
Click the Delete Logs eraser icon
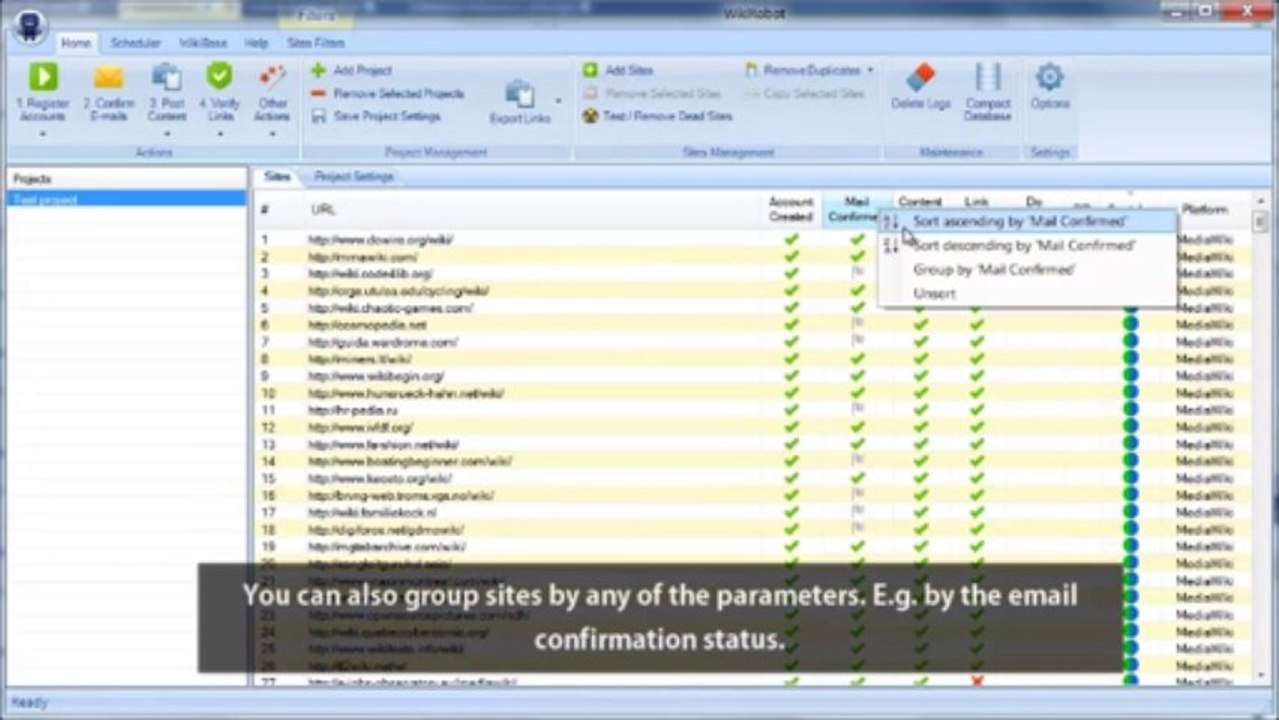(x=920, y=77)
